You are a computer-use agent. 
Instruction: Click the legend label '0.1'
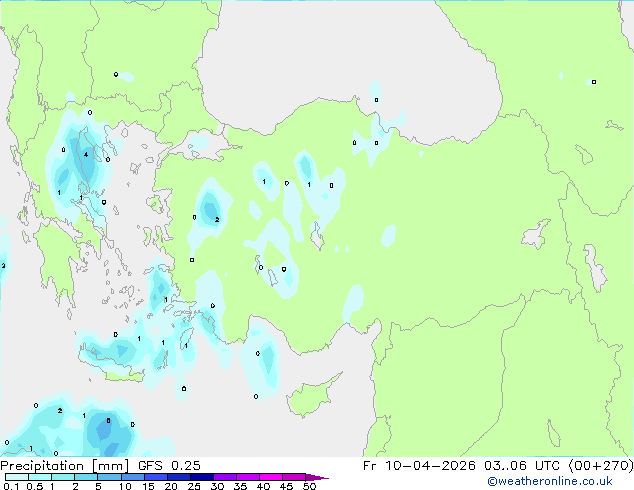click(11, 486)
